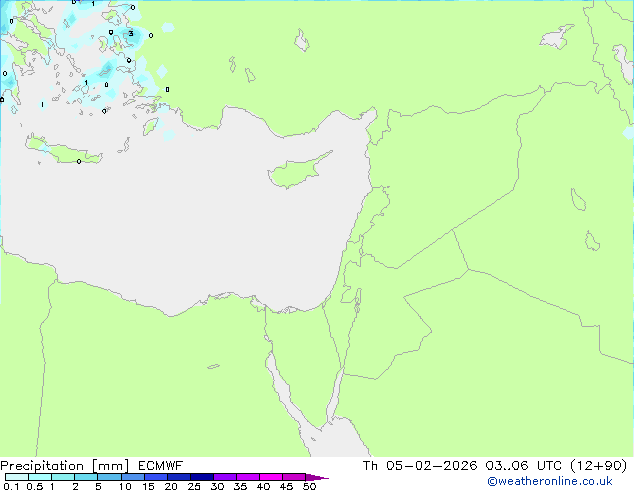
Task: Click the legend label '0.1'
Action: [11, 486]
